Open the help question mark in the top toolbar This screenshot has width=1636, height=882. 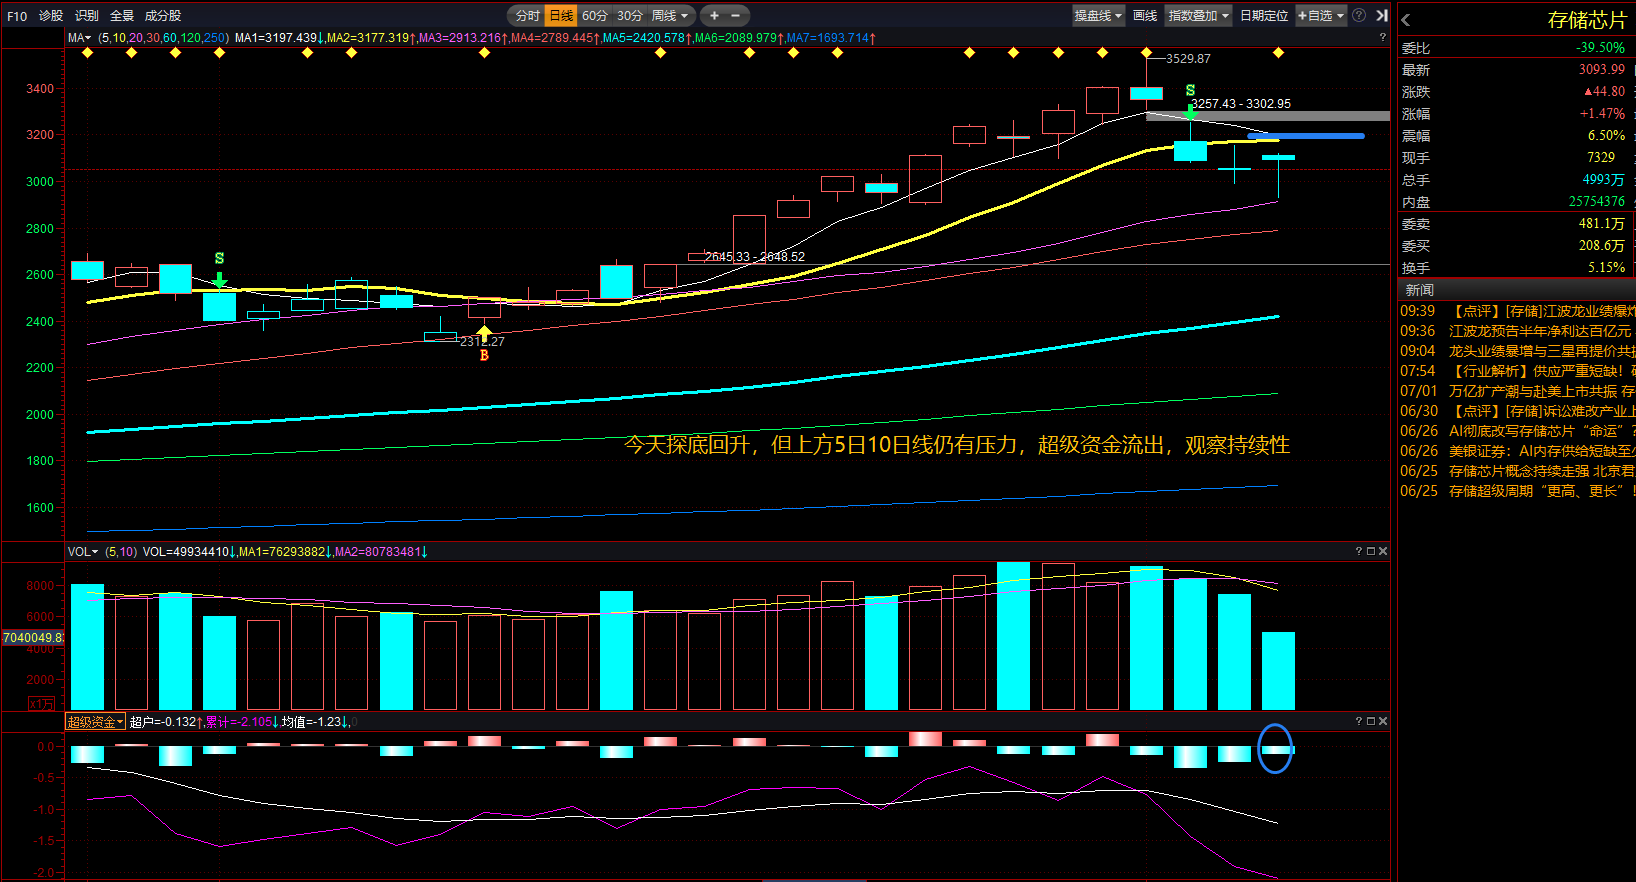click(1359, 16)
